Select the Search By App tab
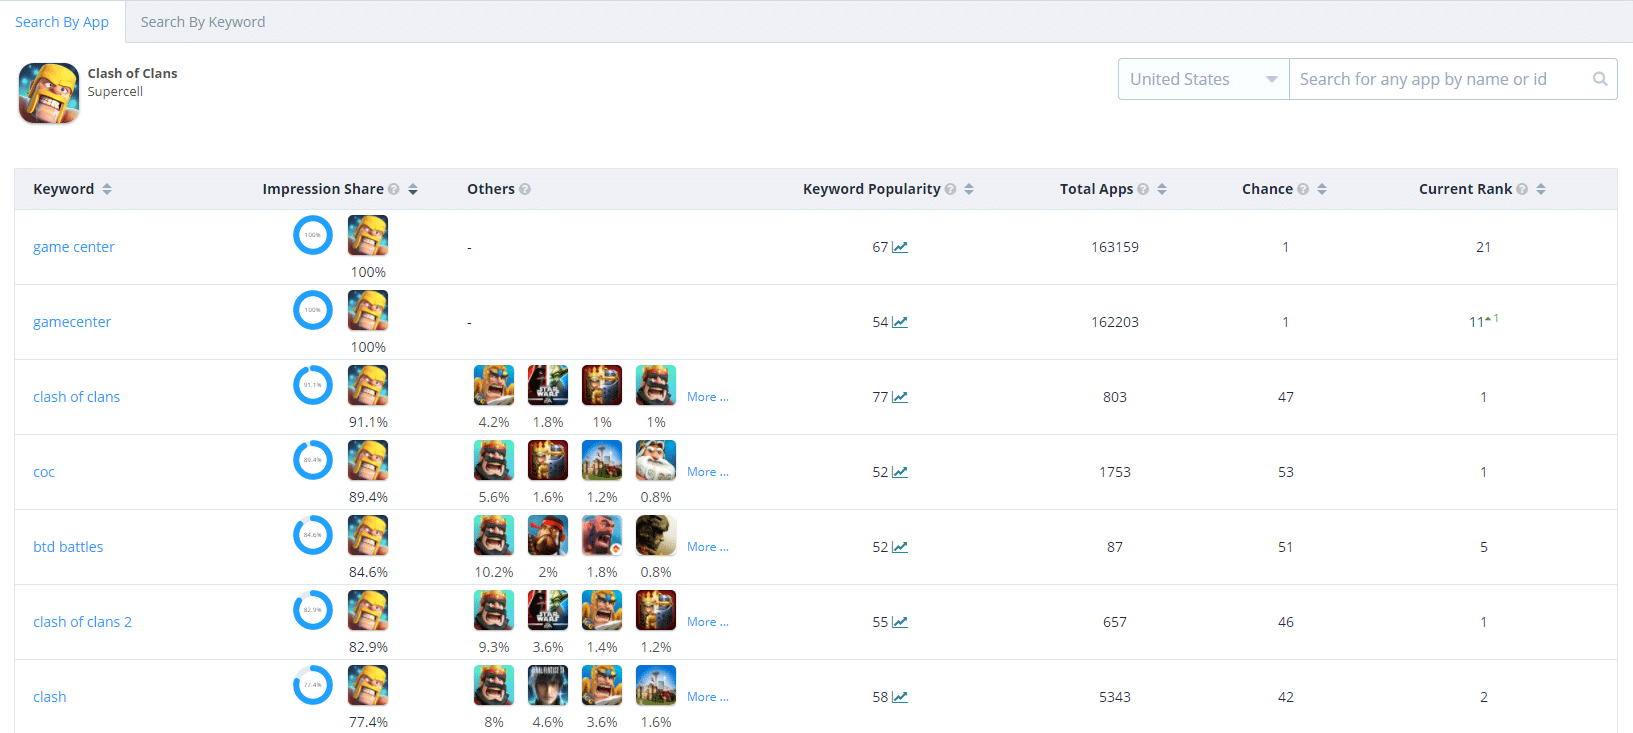Image resolution: width=1633 pixels, height=733 pixels. click(62, 22)
